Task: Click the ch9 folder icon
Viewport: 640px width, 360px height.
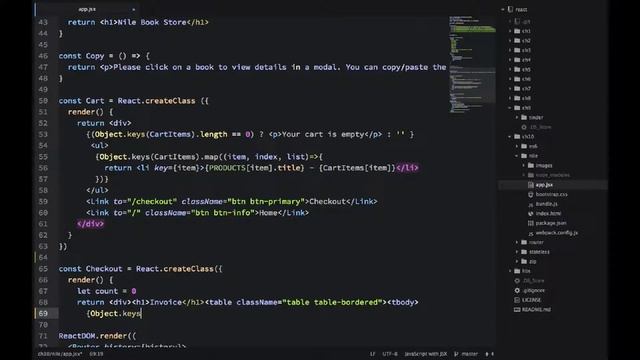Action: click(517, 108)
